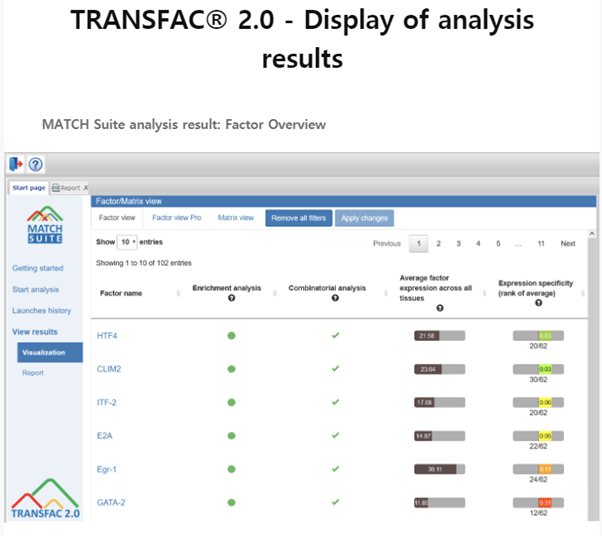The height and width of the screenshot is (536, 602).
Task: Click combinatorial checkmark for GATA-2
Action: (x=336, y=502)
